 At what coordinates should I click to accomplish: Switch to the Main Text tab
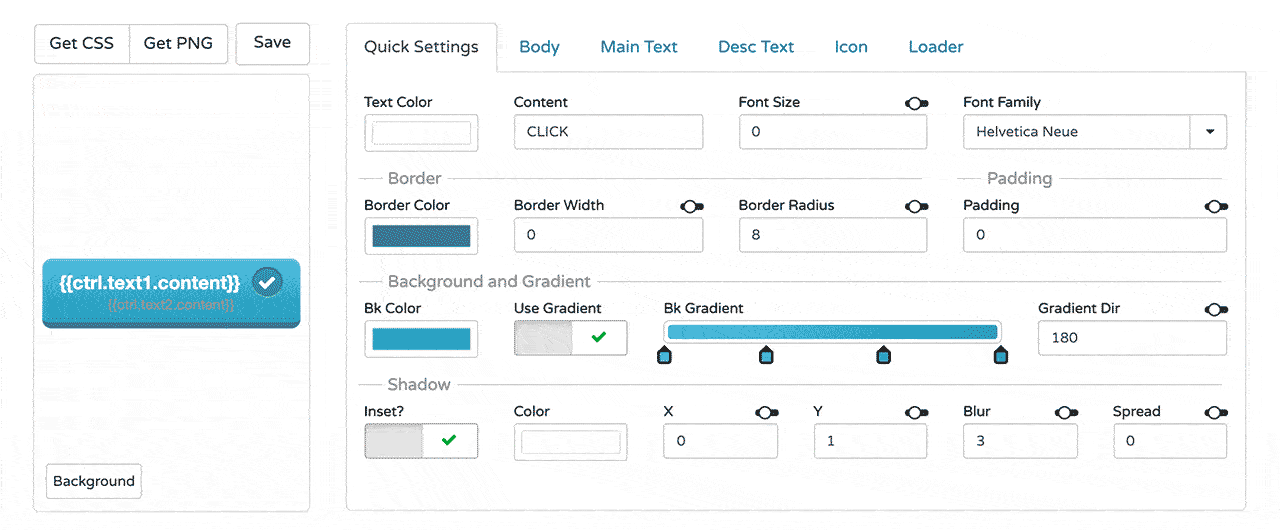[x=639, y=47]
